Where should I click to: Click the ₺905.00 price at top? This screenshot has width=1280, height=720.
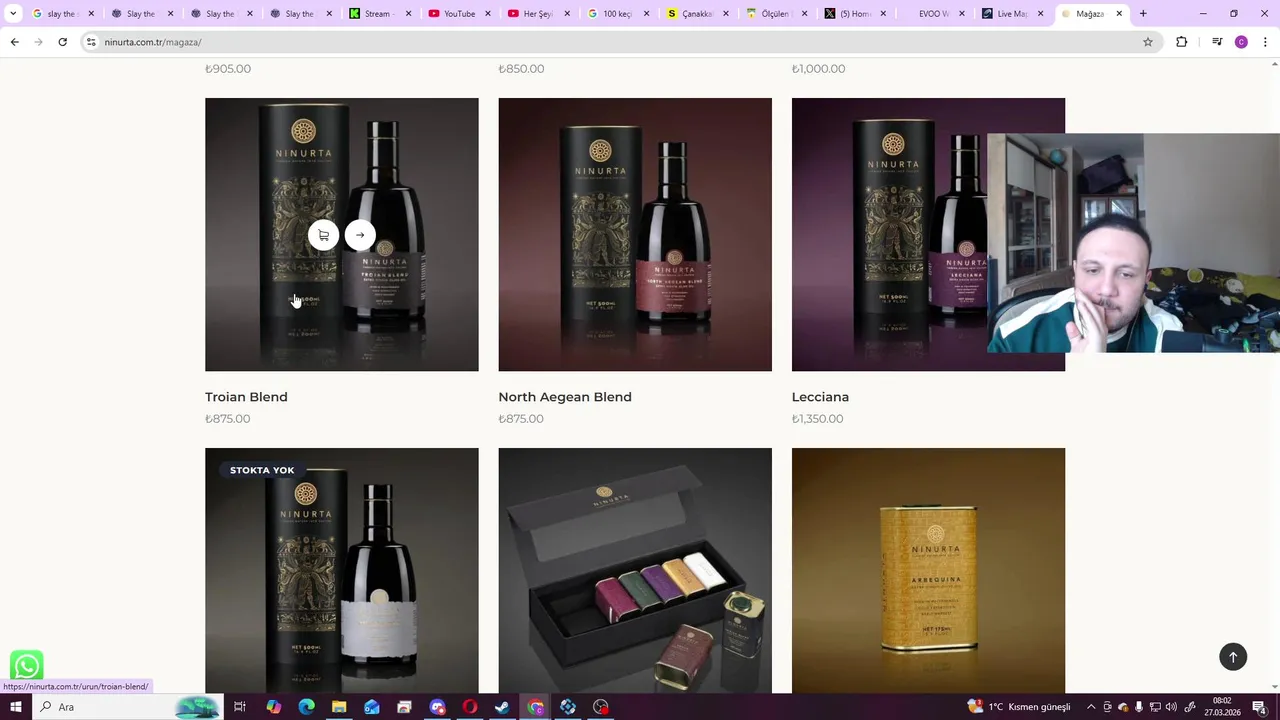click(x=227, y=69)
